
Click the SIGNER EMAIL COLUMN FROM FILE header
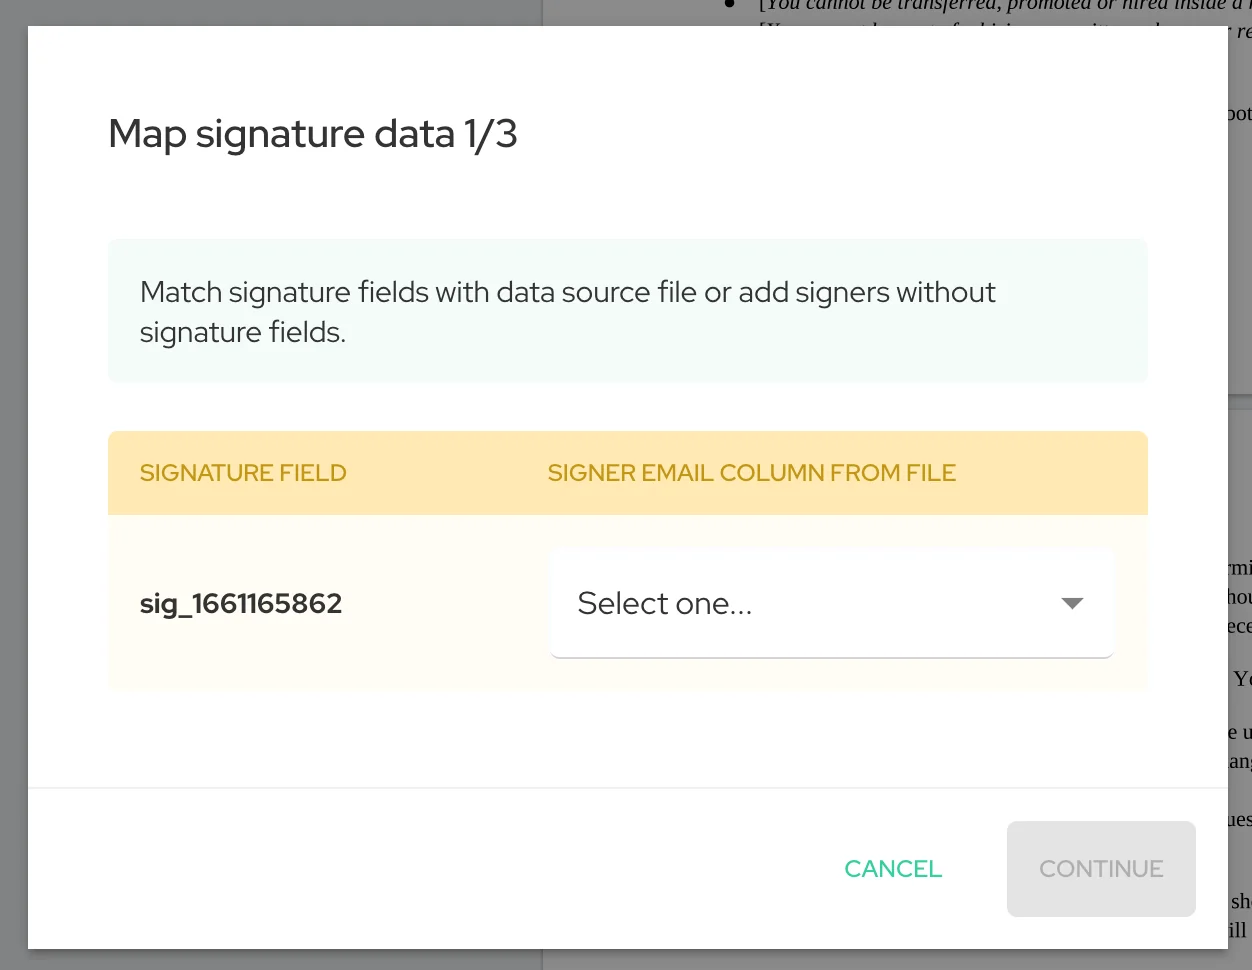coord(751,472)
